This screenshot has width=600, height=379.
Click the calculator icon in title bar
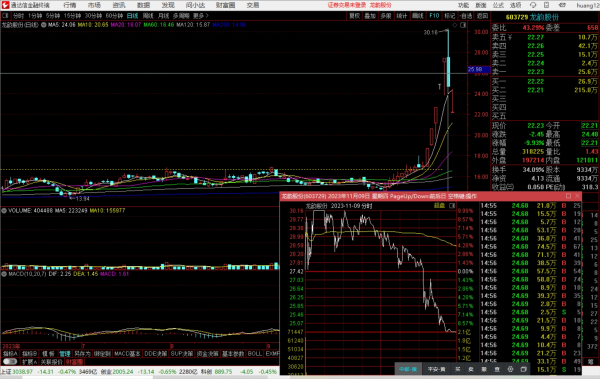(x=546, y=5)
